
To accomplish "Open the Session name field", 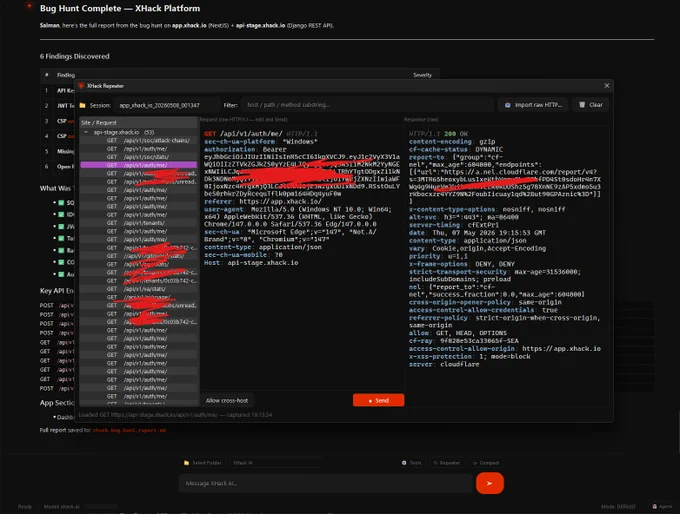I will (167, 105).
